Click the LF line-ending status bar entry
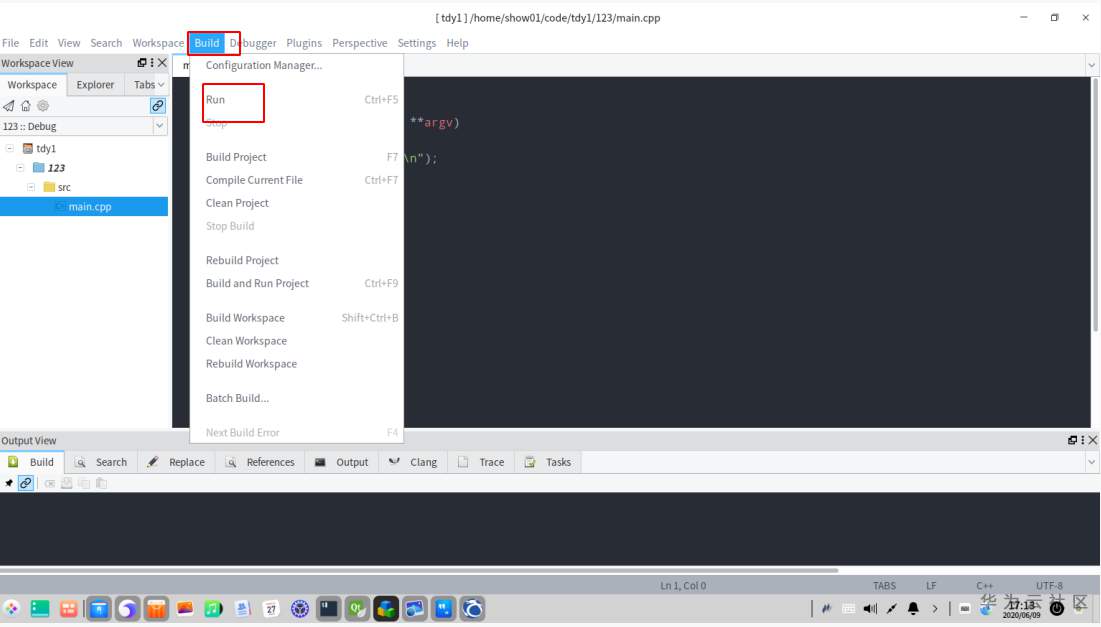This screenshot has width=1101, height=627. click(931, 586)
